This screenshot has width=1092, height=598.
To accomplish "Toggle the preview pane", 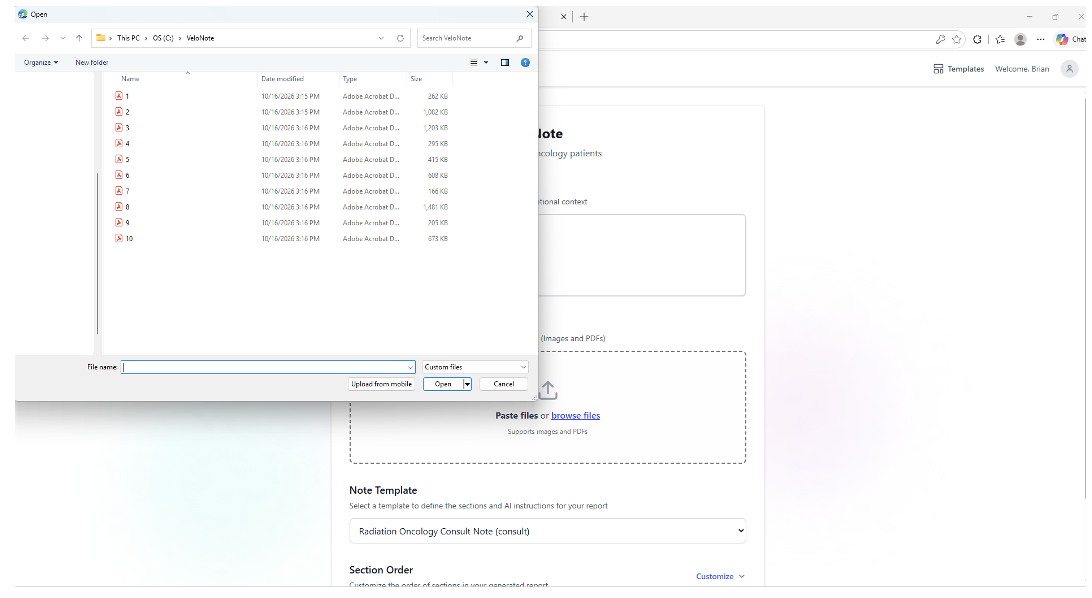I will (x=505, y=63).
